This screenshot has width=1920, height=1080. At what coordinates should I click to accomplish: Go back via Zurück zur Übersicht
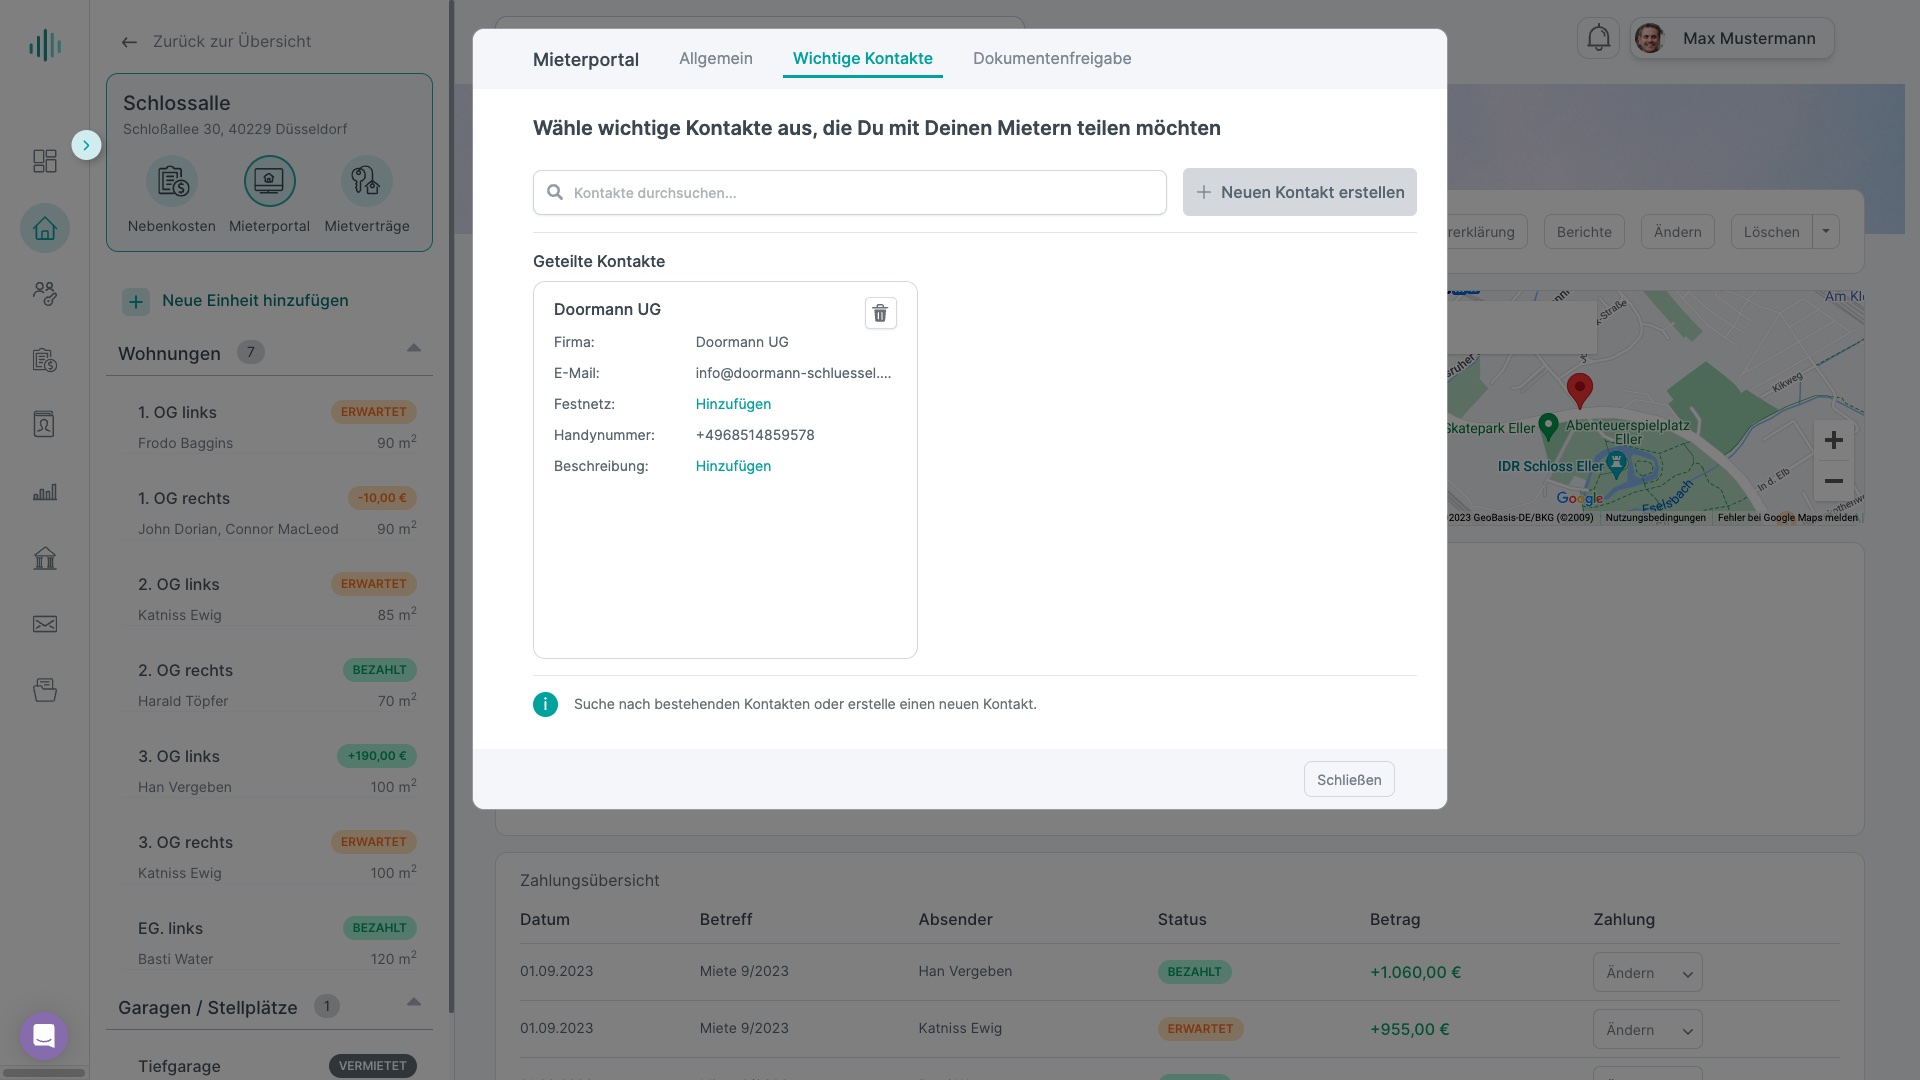click(216, 41)
